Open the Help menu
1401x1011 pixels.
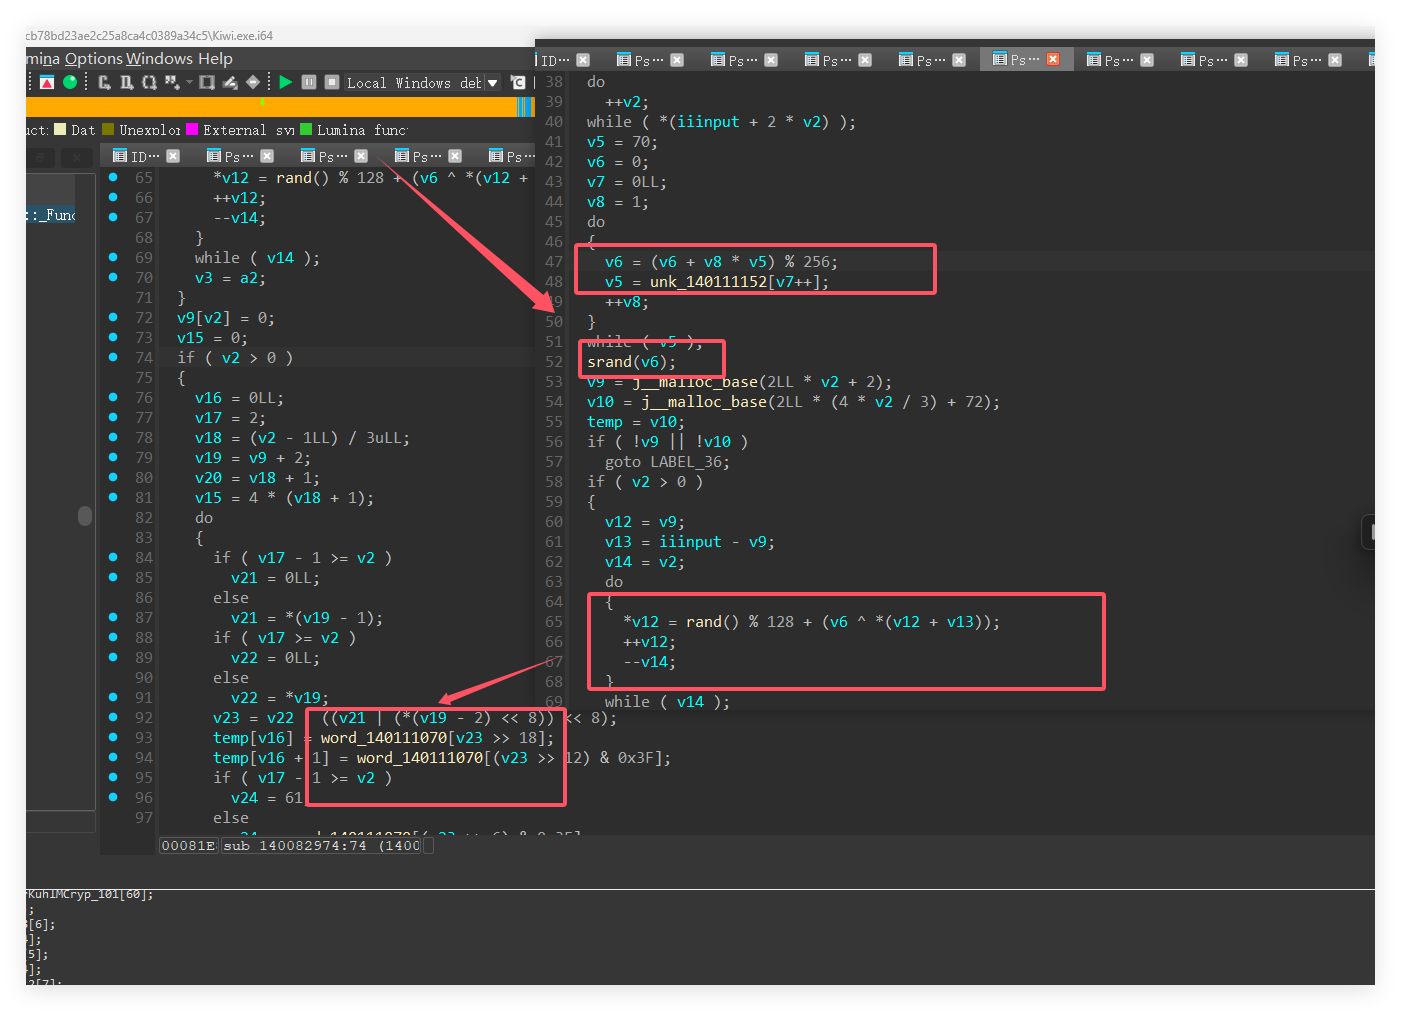pyautogui.click(x=215, y=59)
